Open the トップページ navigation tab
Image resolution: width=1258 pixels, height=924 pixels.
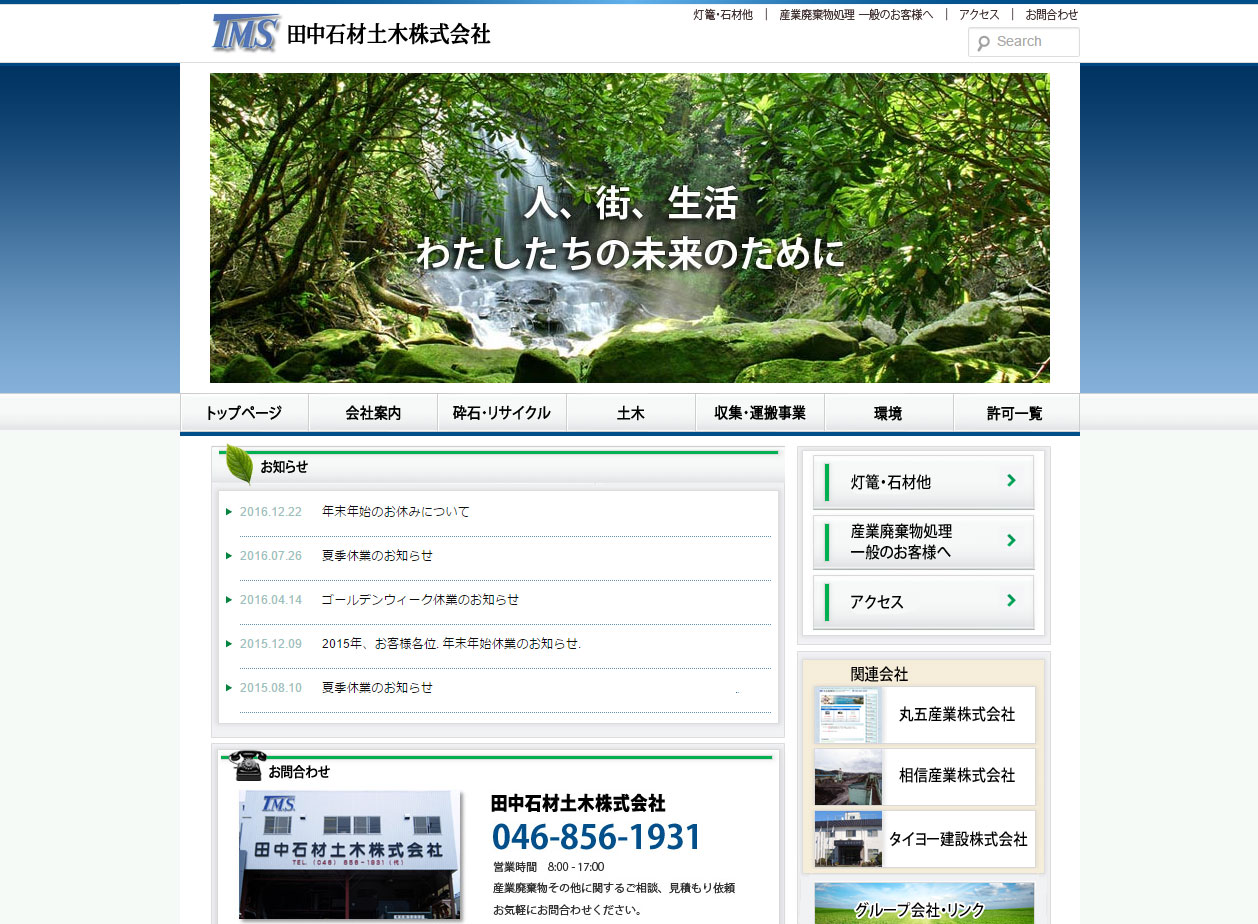[x=244, y=413]
